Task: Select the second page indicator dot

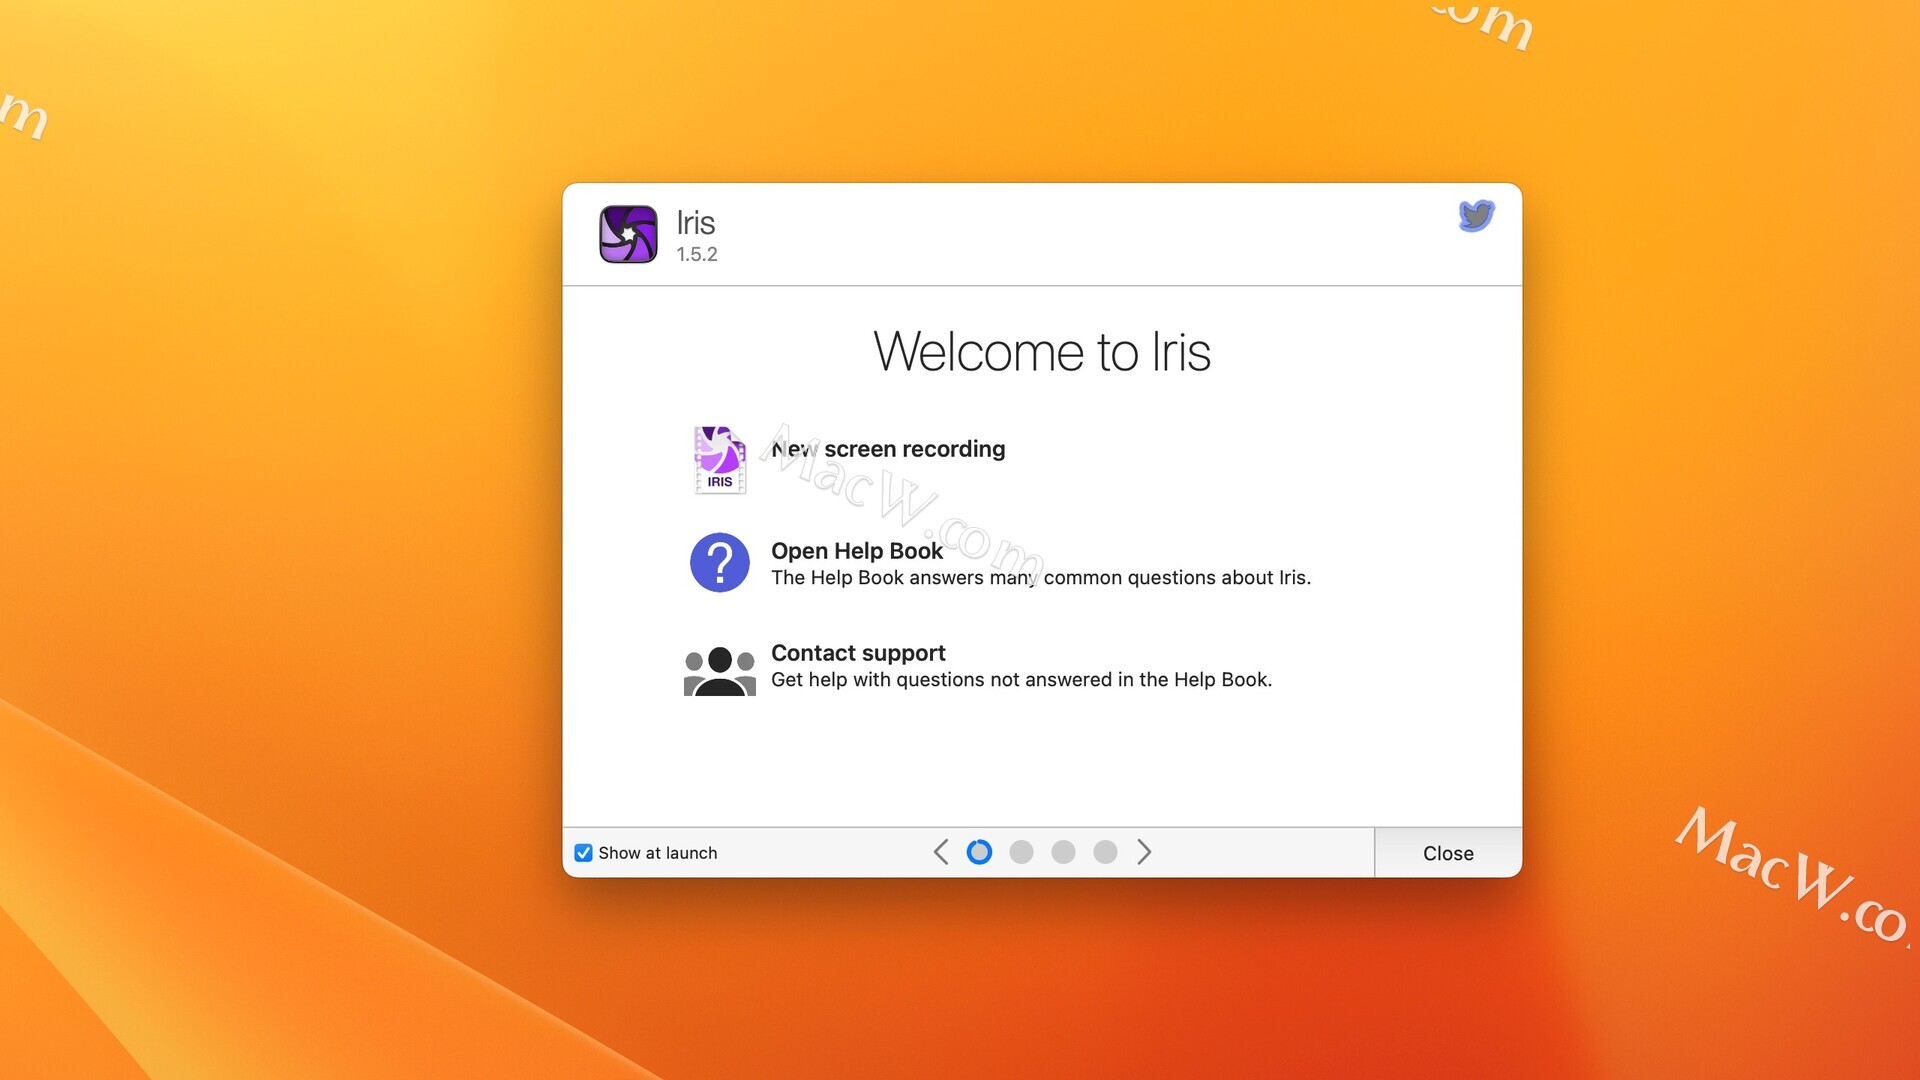Action: tap(1021, 852)
